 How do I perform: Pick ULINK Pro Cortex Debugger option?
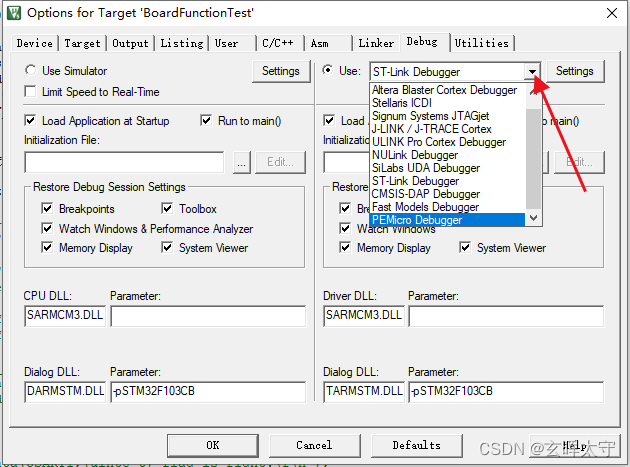tap(447, 142)
